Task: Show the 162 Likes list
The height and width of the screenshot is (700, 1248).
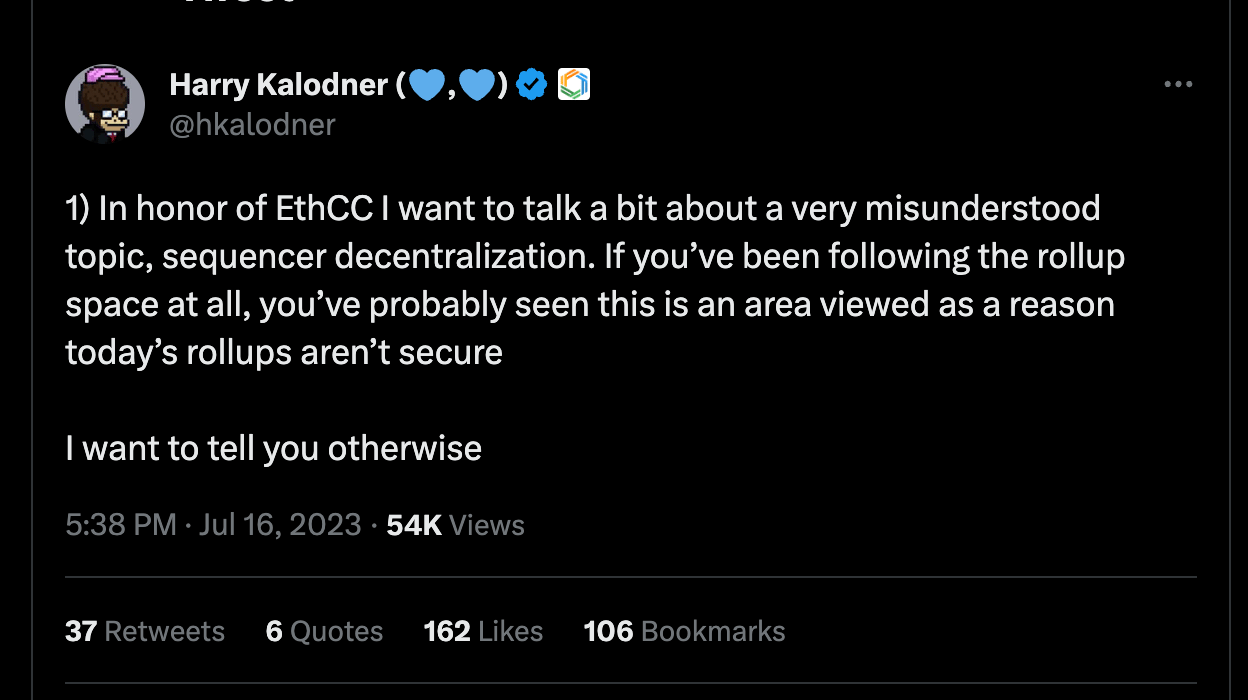Action: click(483, 631)
